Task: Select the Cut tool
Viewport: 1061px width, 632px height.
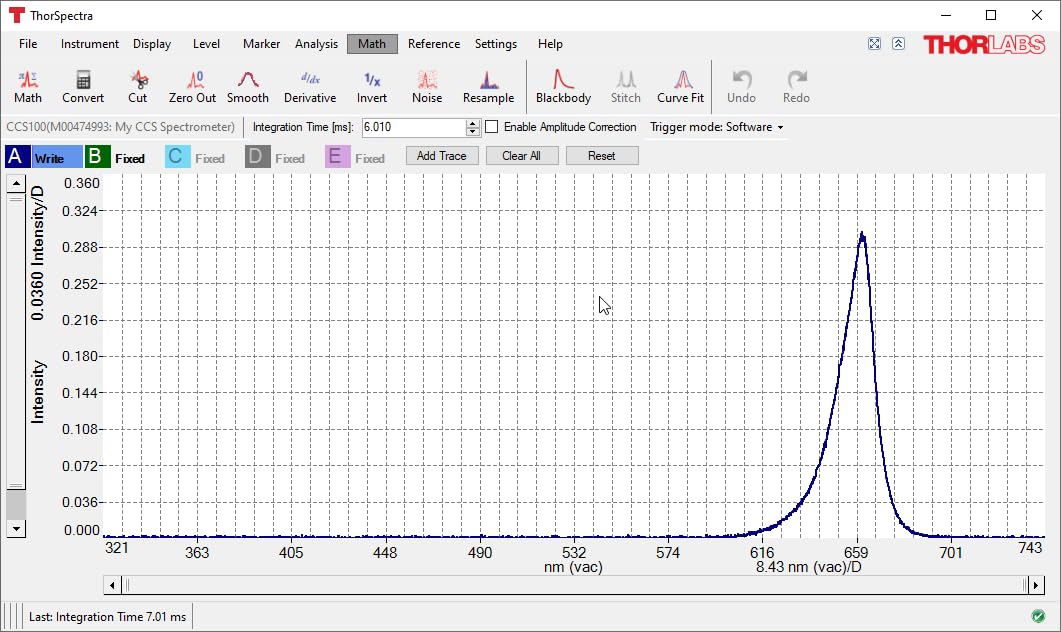Action: pos(137,87)
